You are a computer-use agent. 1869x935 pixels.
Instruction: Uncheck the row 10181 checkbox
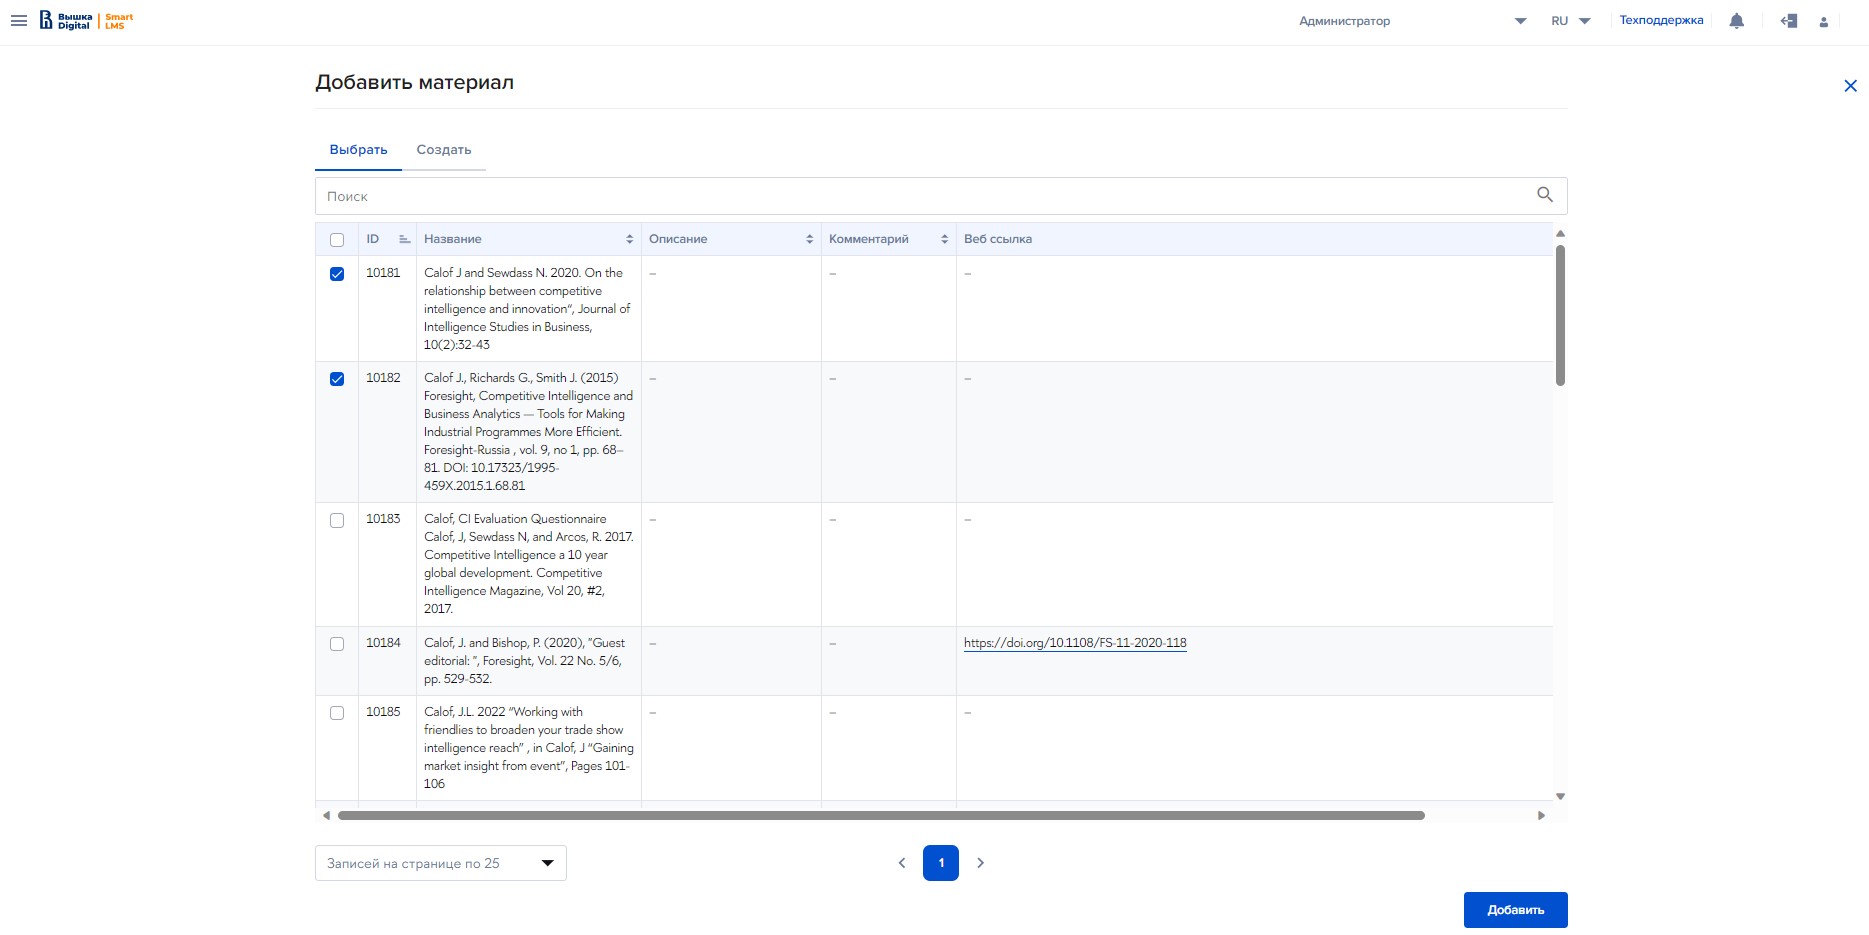tap(337, 274)
